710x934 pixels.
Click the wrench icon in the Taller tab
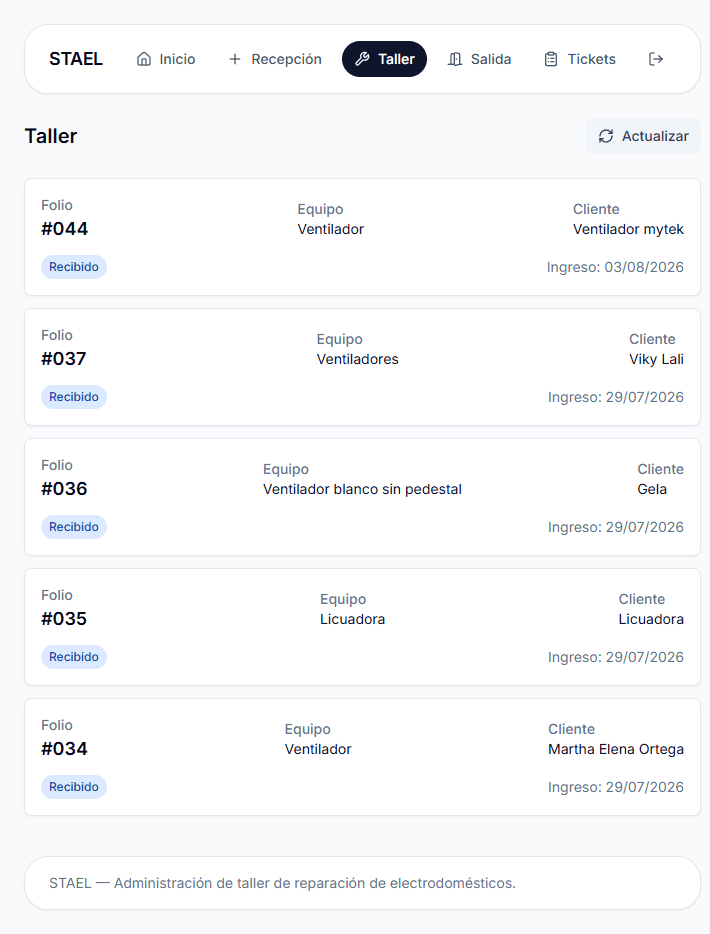(x=362, y=59)
